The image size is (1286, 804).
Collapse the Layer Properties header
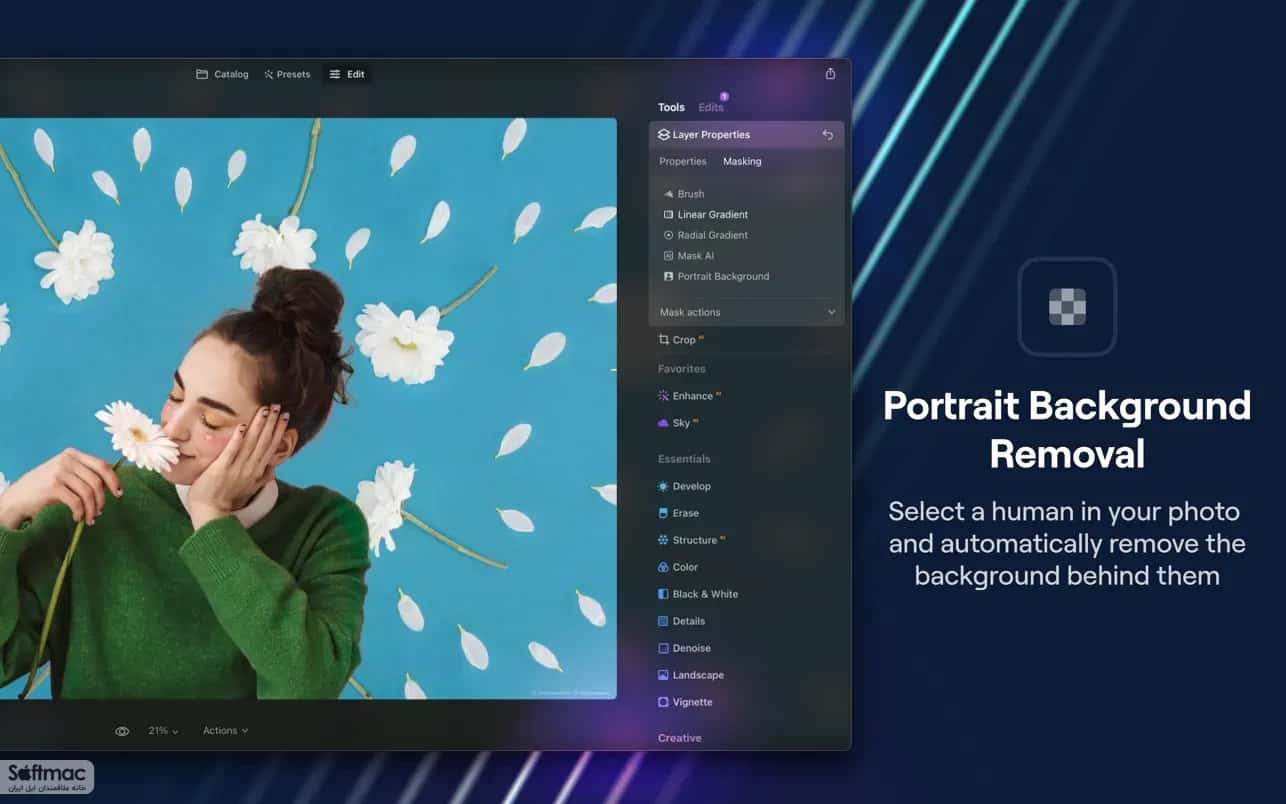746,135
